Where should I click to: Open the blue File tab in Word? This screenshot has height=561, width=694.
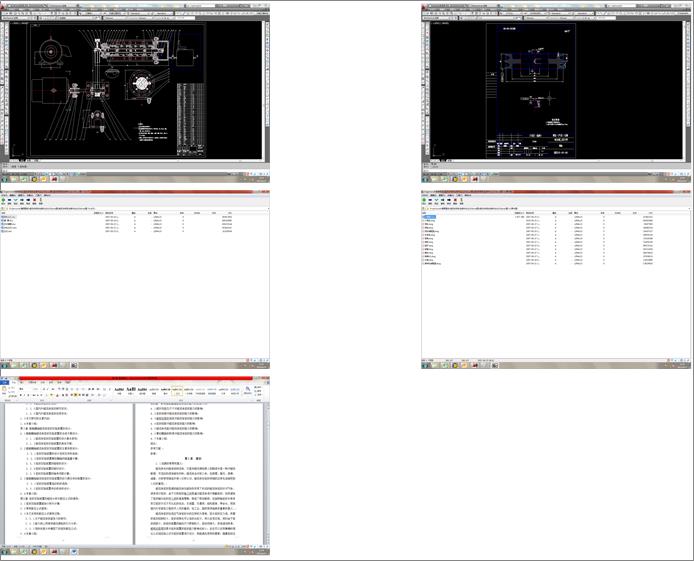(4, 382)
